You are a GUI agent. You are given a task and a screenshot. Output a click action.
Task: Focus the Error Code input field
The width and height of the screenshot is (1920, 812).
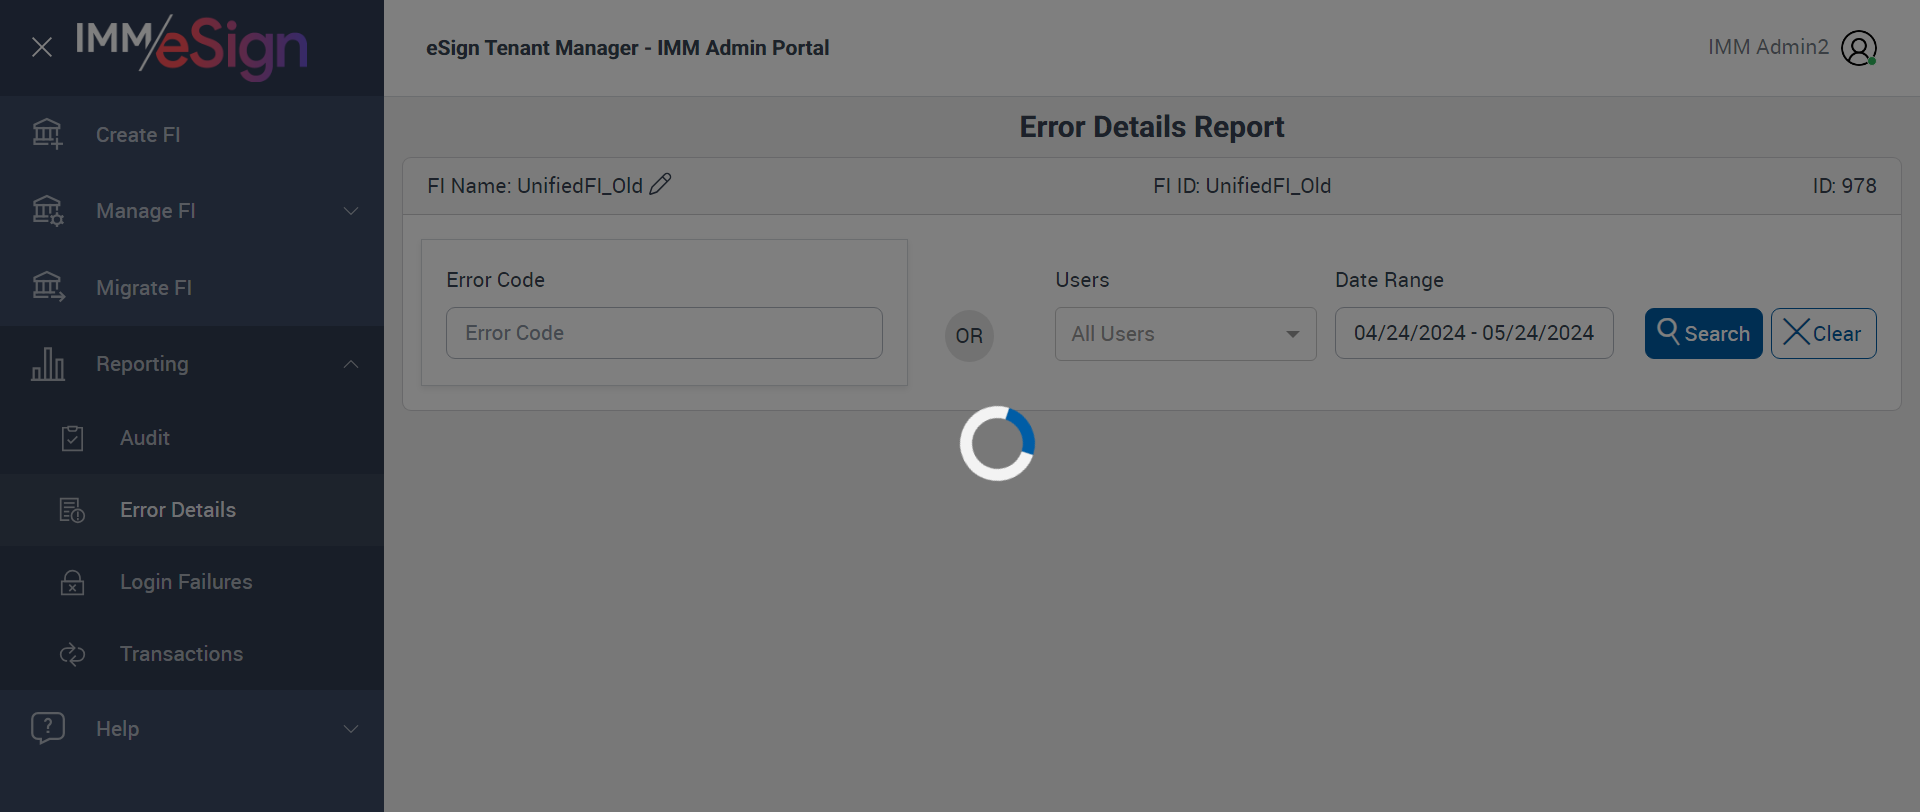[664, 333]
